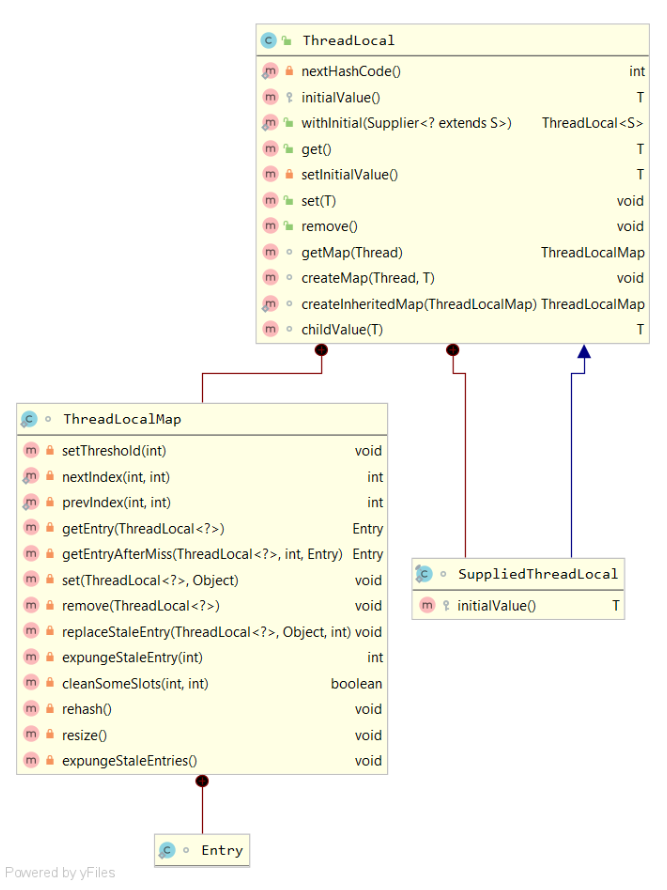This screenshot has width=667, height=890.
Task: Click ThreadLocal<S> return type of withInitial
Action: click(593, 123)
